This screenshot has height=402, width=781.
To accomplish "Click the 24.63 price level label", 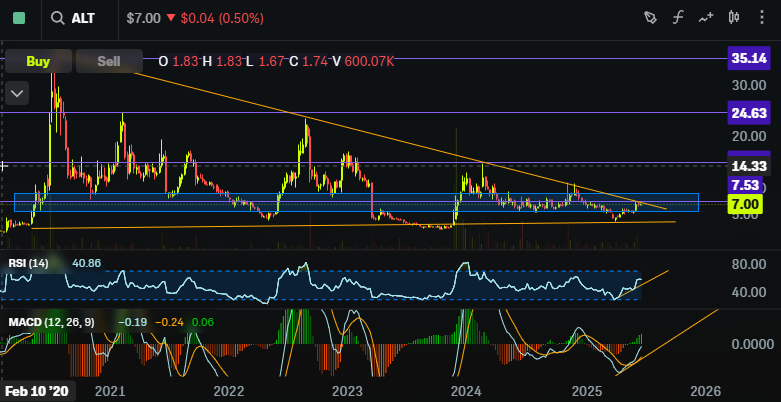I will (x=749, y=113).
